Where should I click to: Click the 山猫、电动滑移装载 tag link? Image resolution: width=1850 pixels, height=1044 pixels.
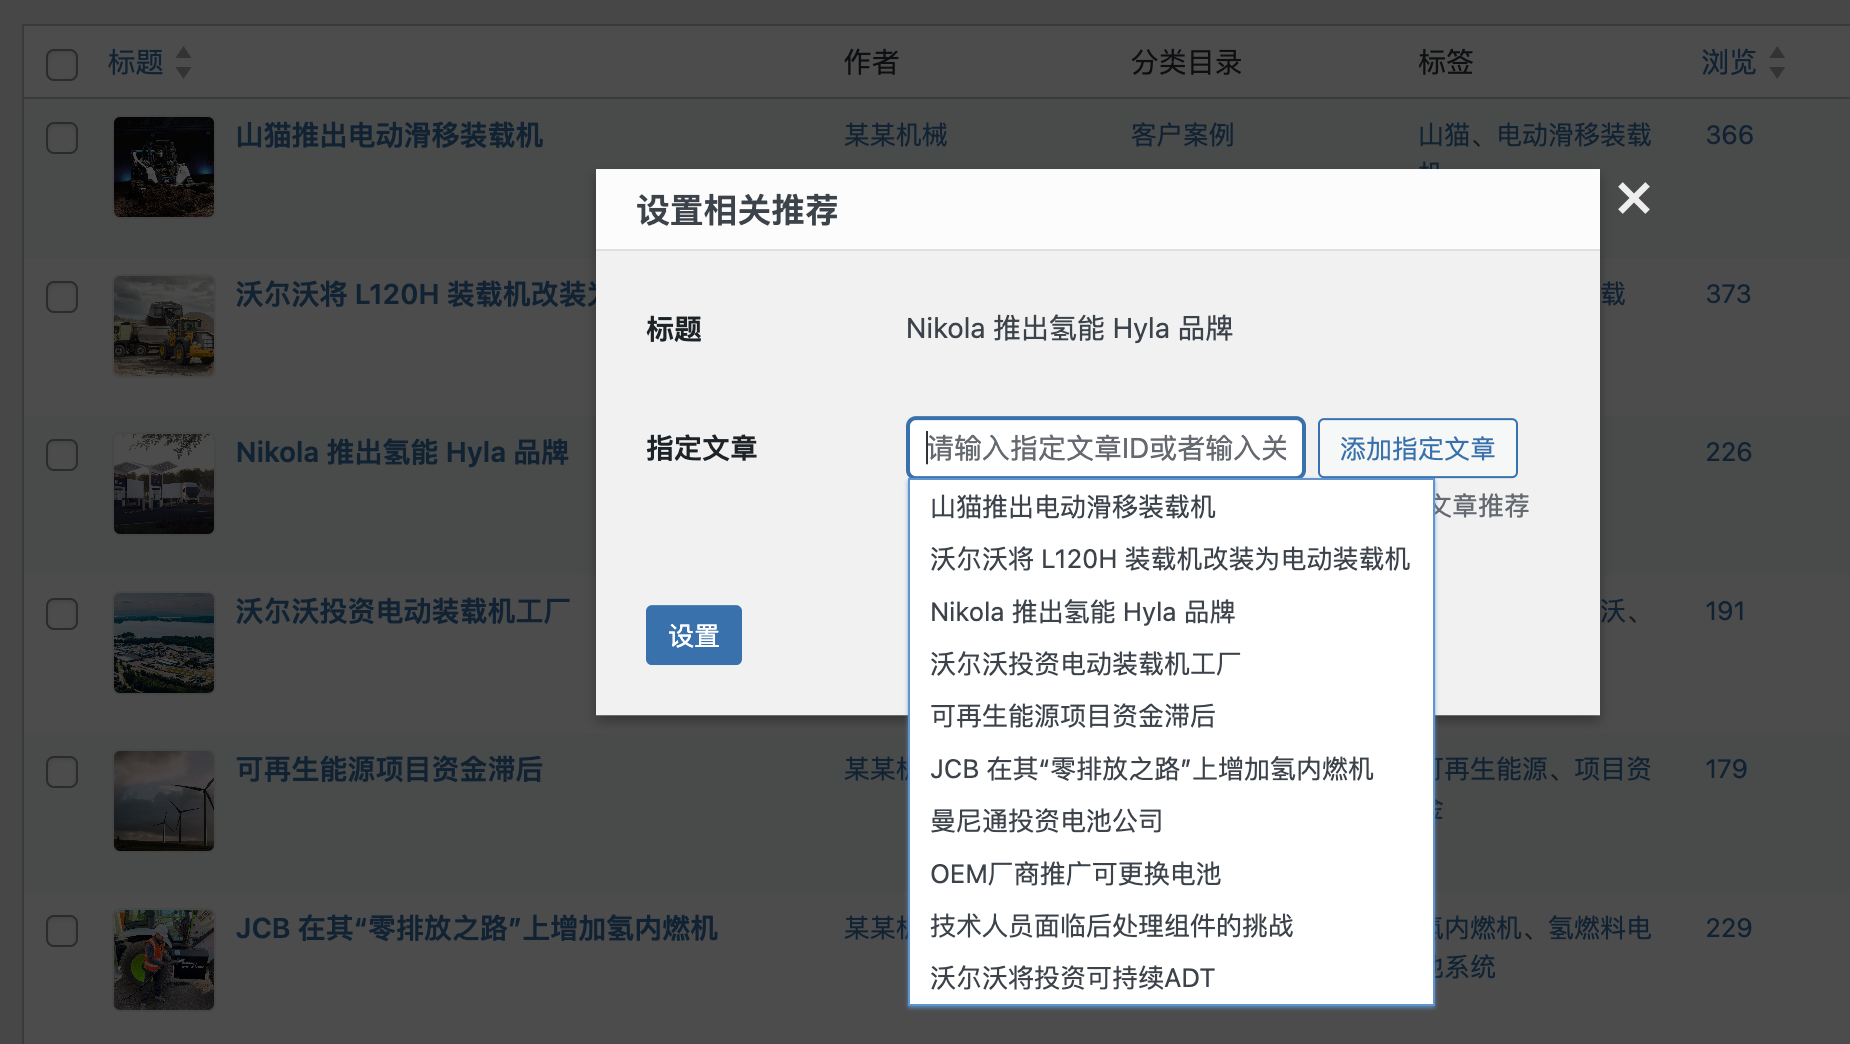coord(1535,135)
